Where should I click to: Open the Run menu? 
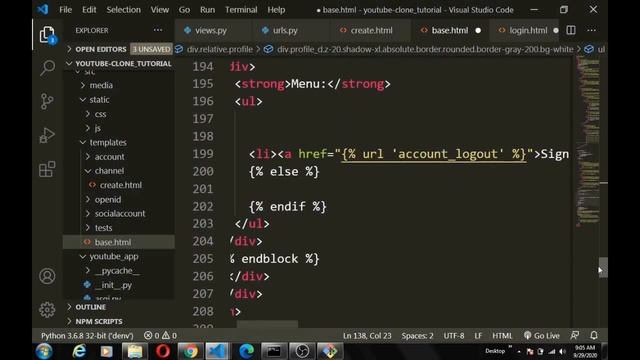coord(207,9)
